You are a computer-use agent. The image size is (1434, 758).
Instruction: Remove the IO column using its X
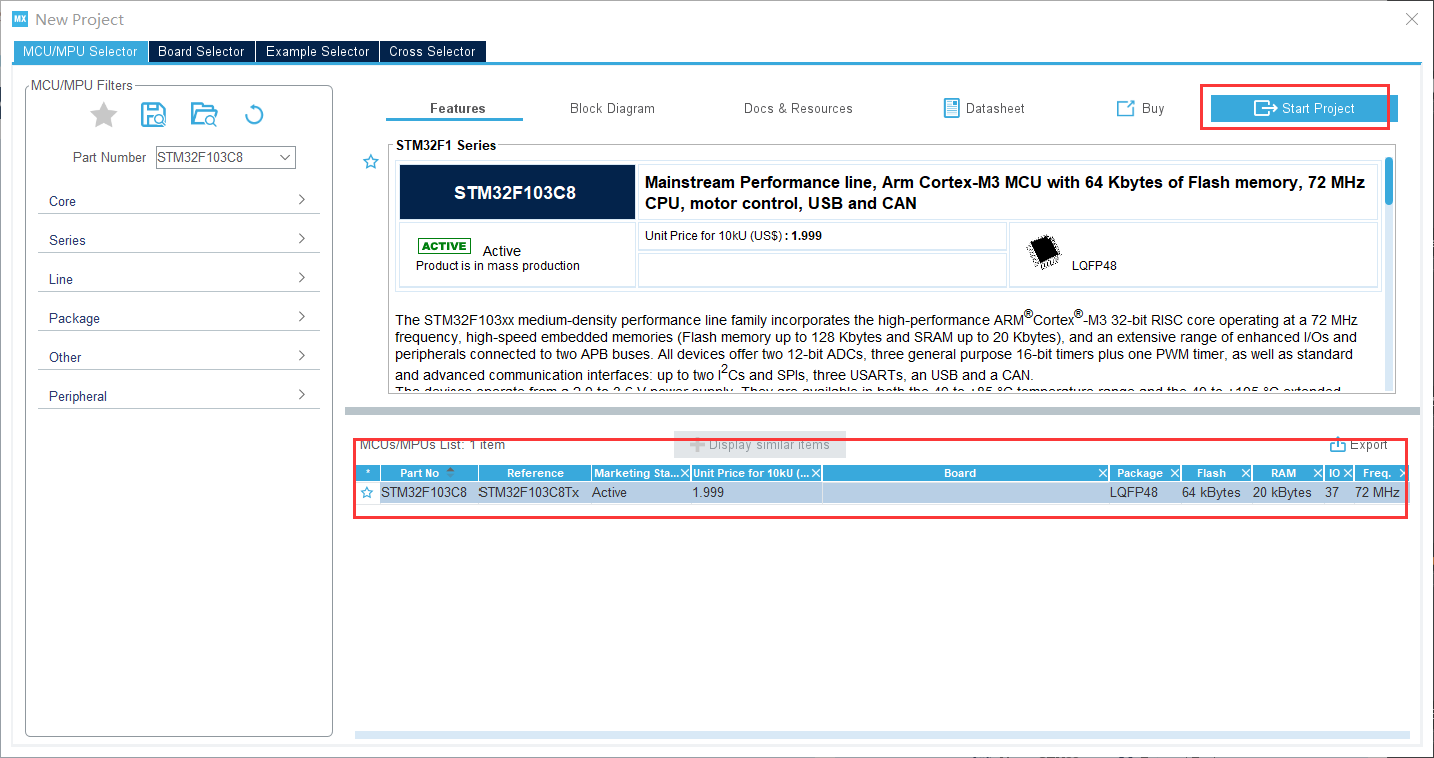1348,474
